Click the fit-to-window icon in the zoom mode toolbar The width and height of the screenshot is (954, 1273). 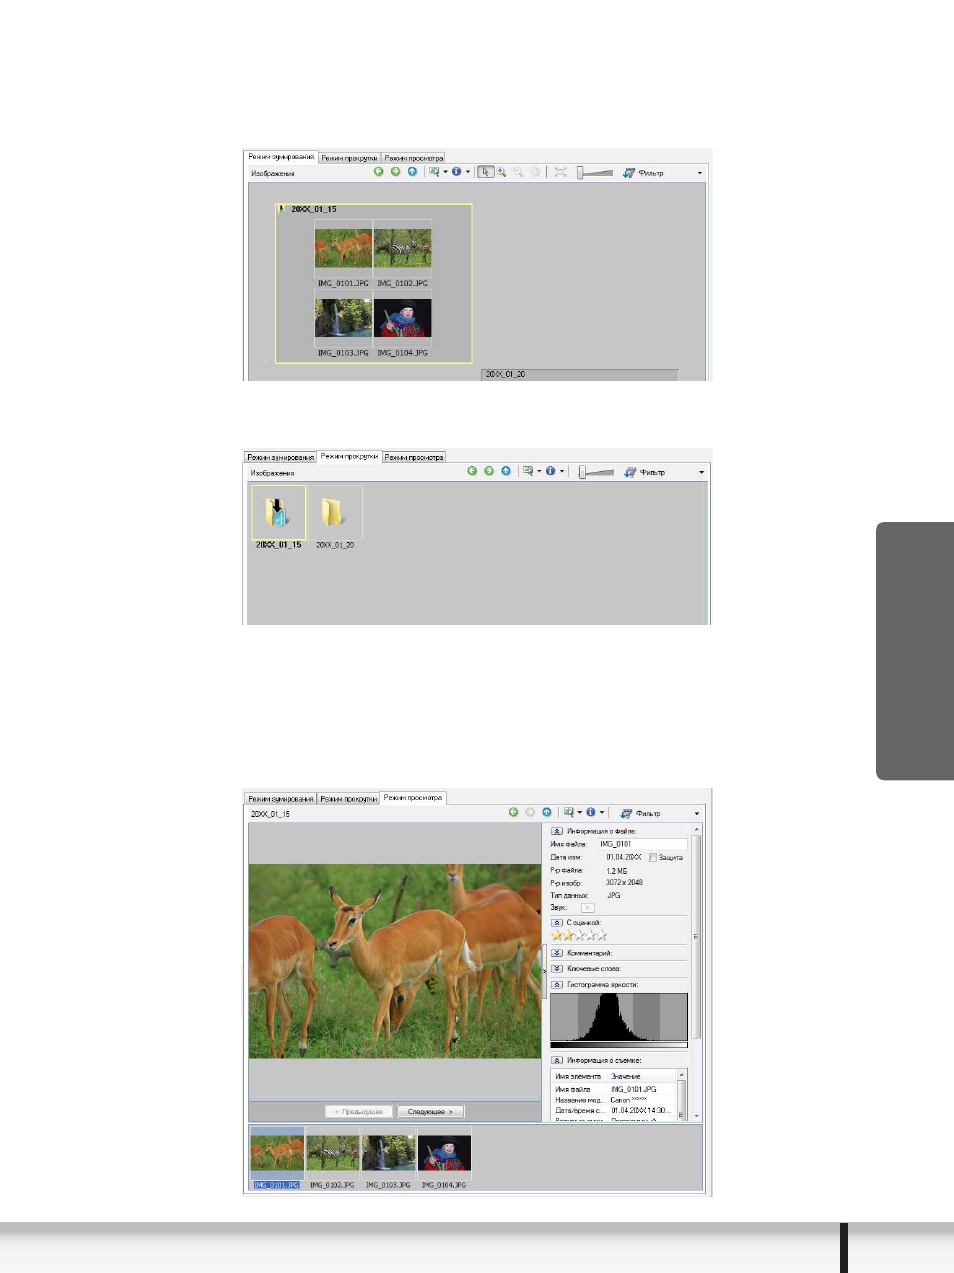pos(561,172)
